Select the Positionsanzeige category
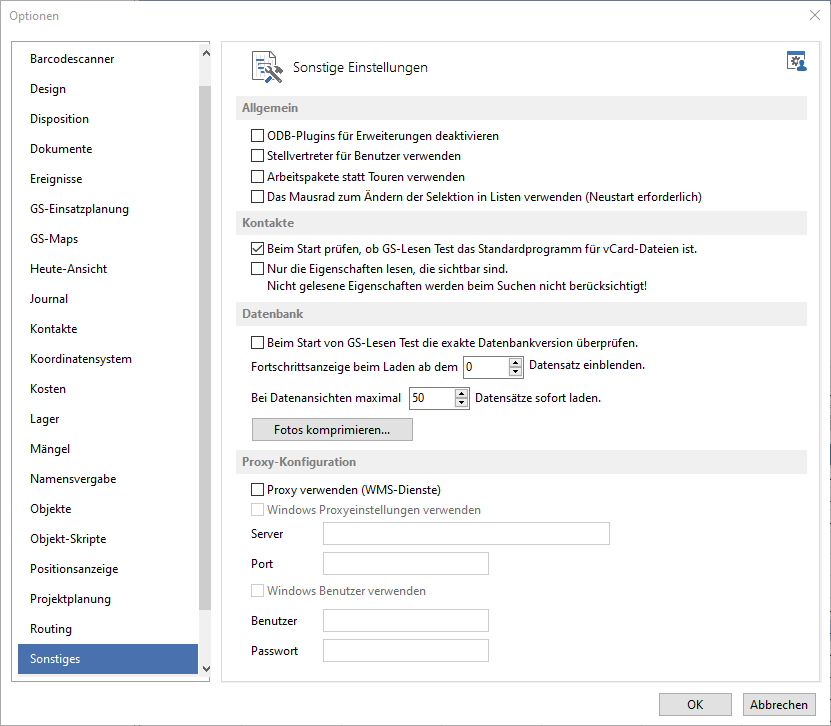This screenshot has height=726, width=831. click(x=108, y=569)
